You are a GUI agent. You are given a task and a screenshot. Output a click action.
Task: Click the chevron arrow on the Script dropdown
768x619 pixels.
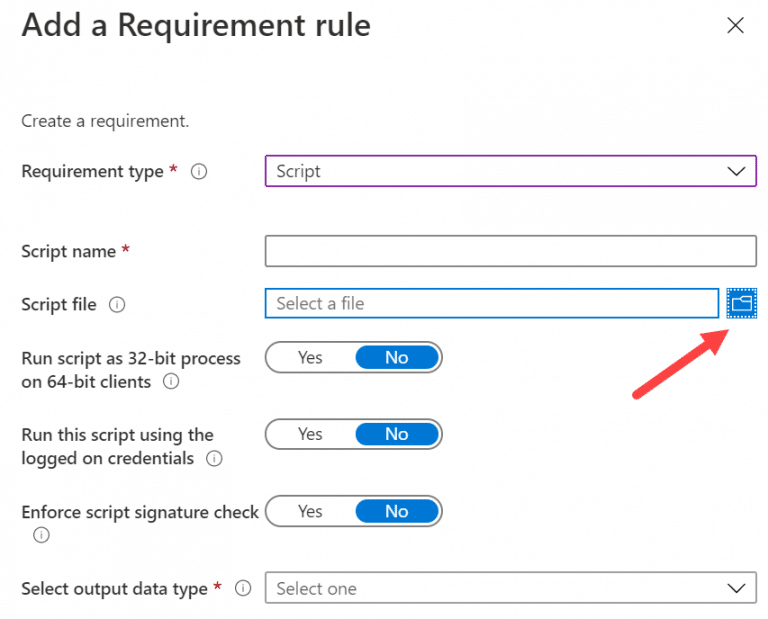tap(737, 171)
